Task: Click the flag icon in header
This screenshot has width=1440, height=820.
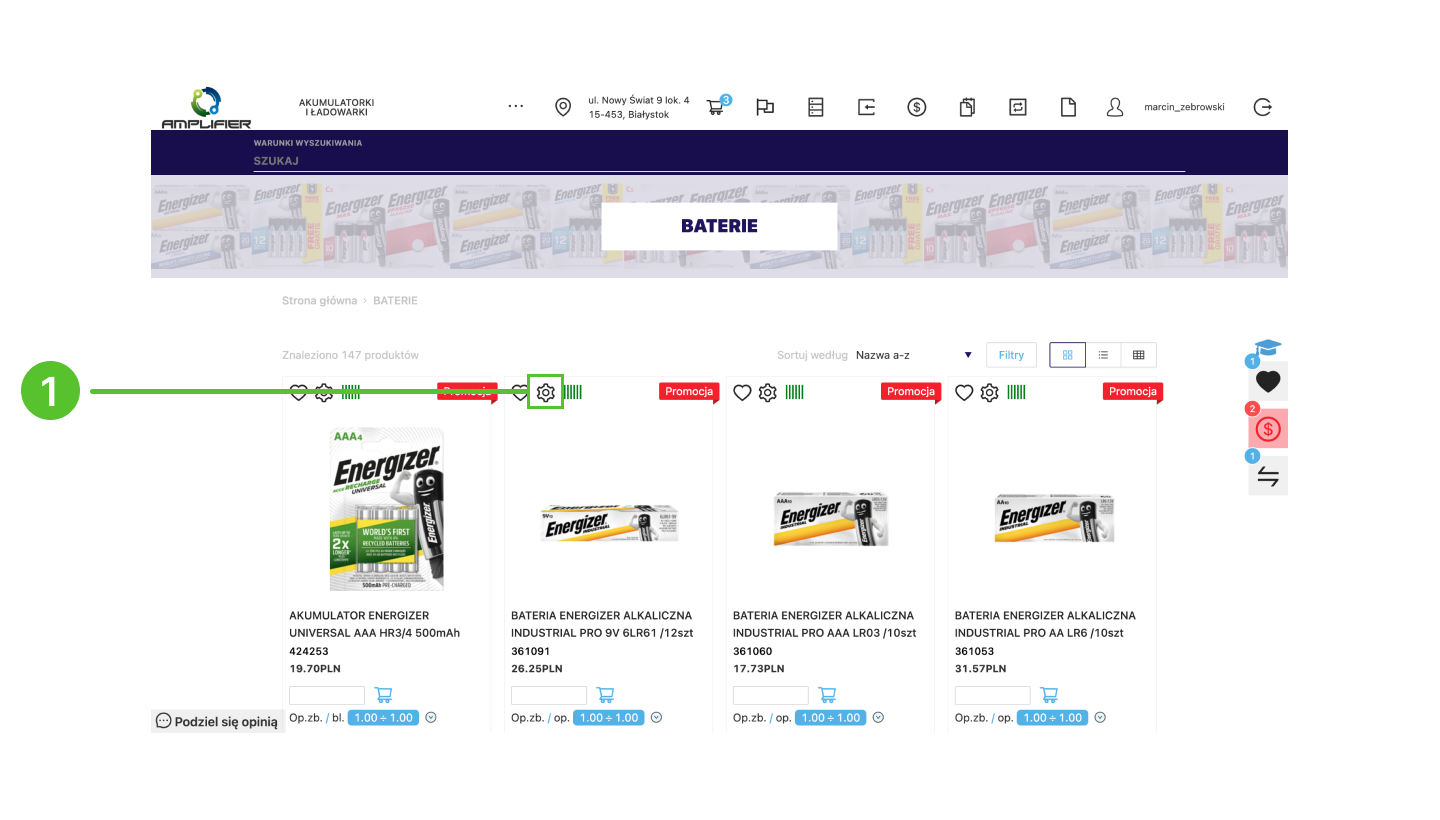Action: coord(765,107)
